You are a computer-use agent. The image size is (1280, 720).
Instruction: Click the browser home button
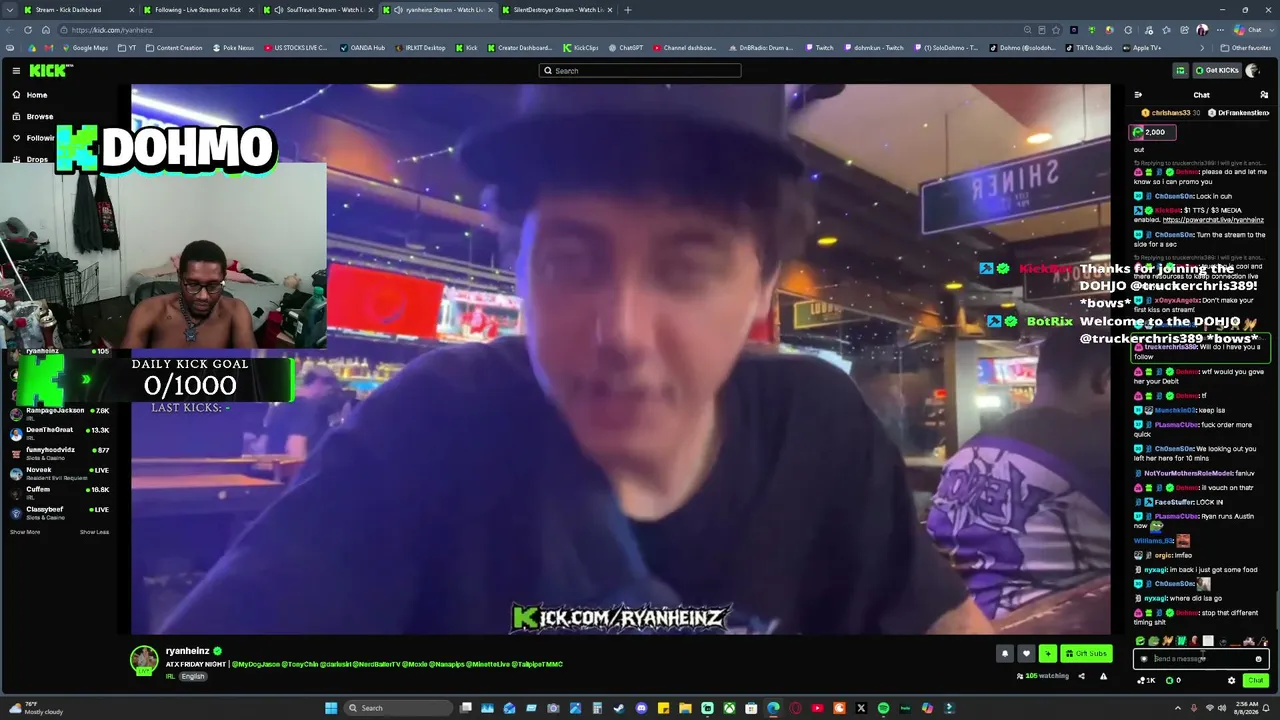click(45, 30)
